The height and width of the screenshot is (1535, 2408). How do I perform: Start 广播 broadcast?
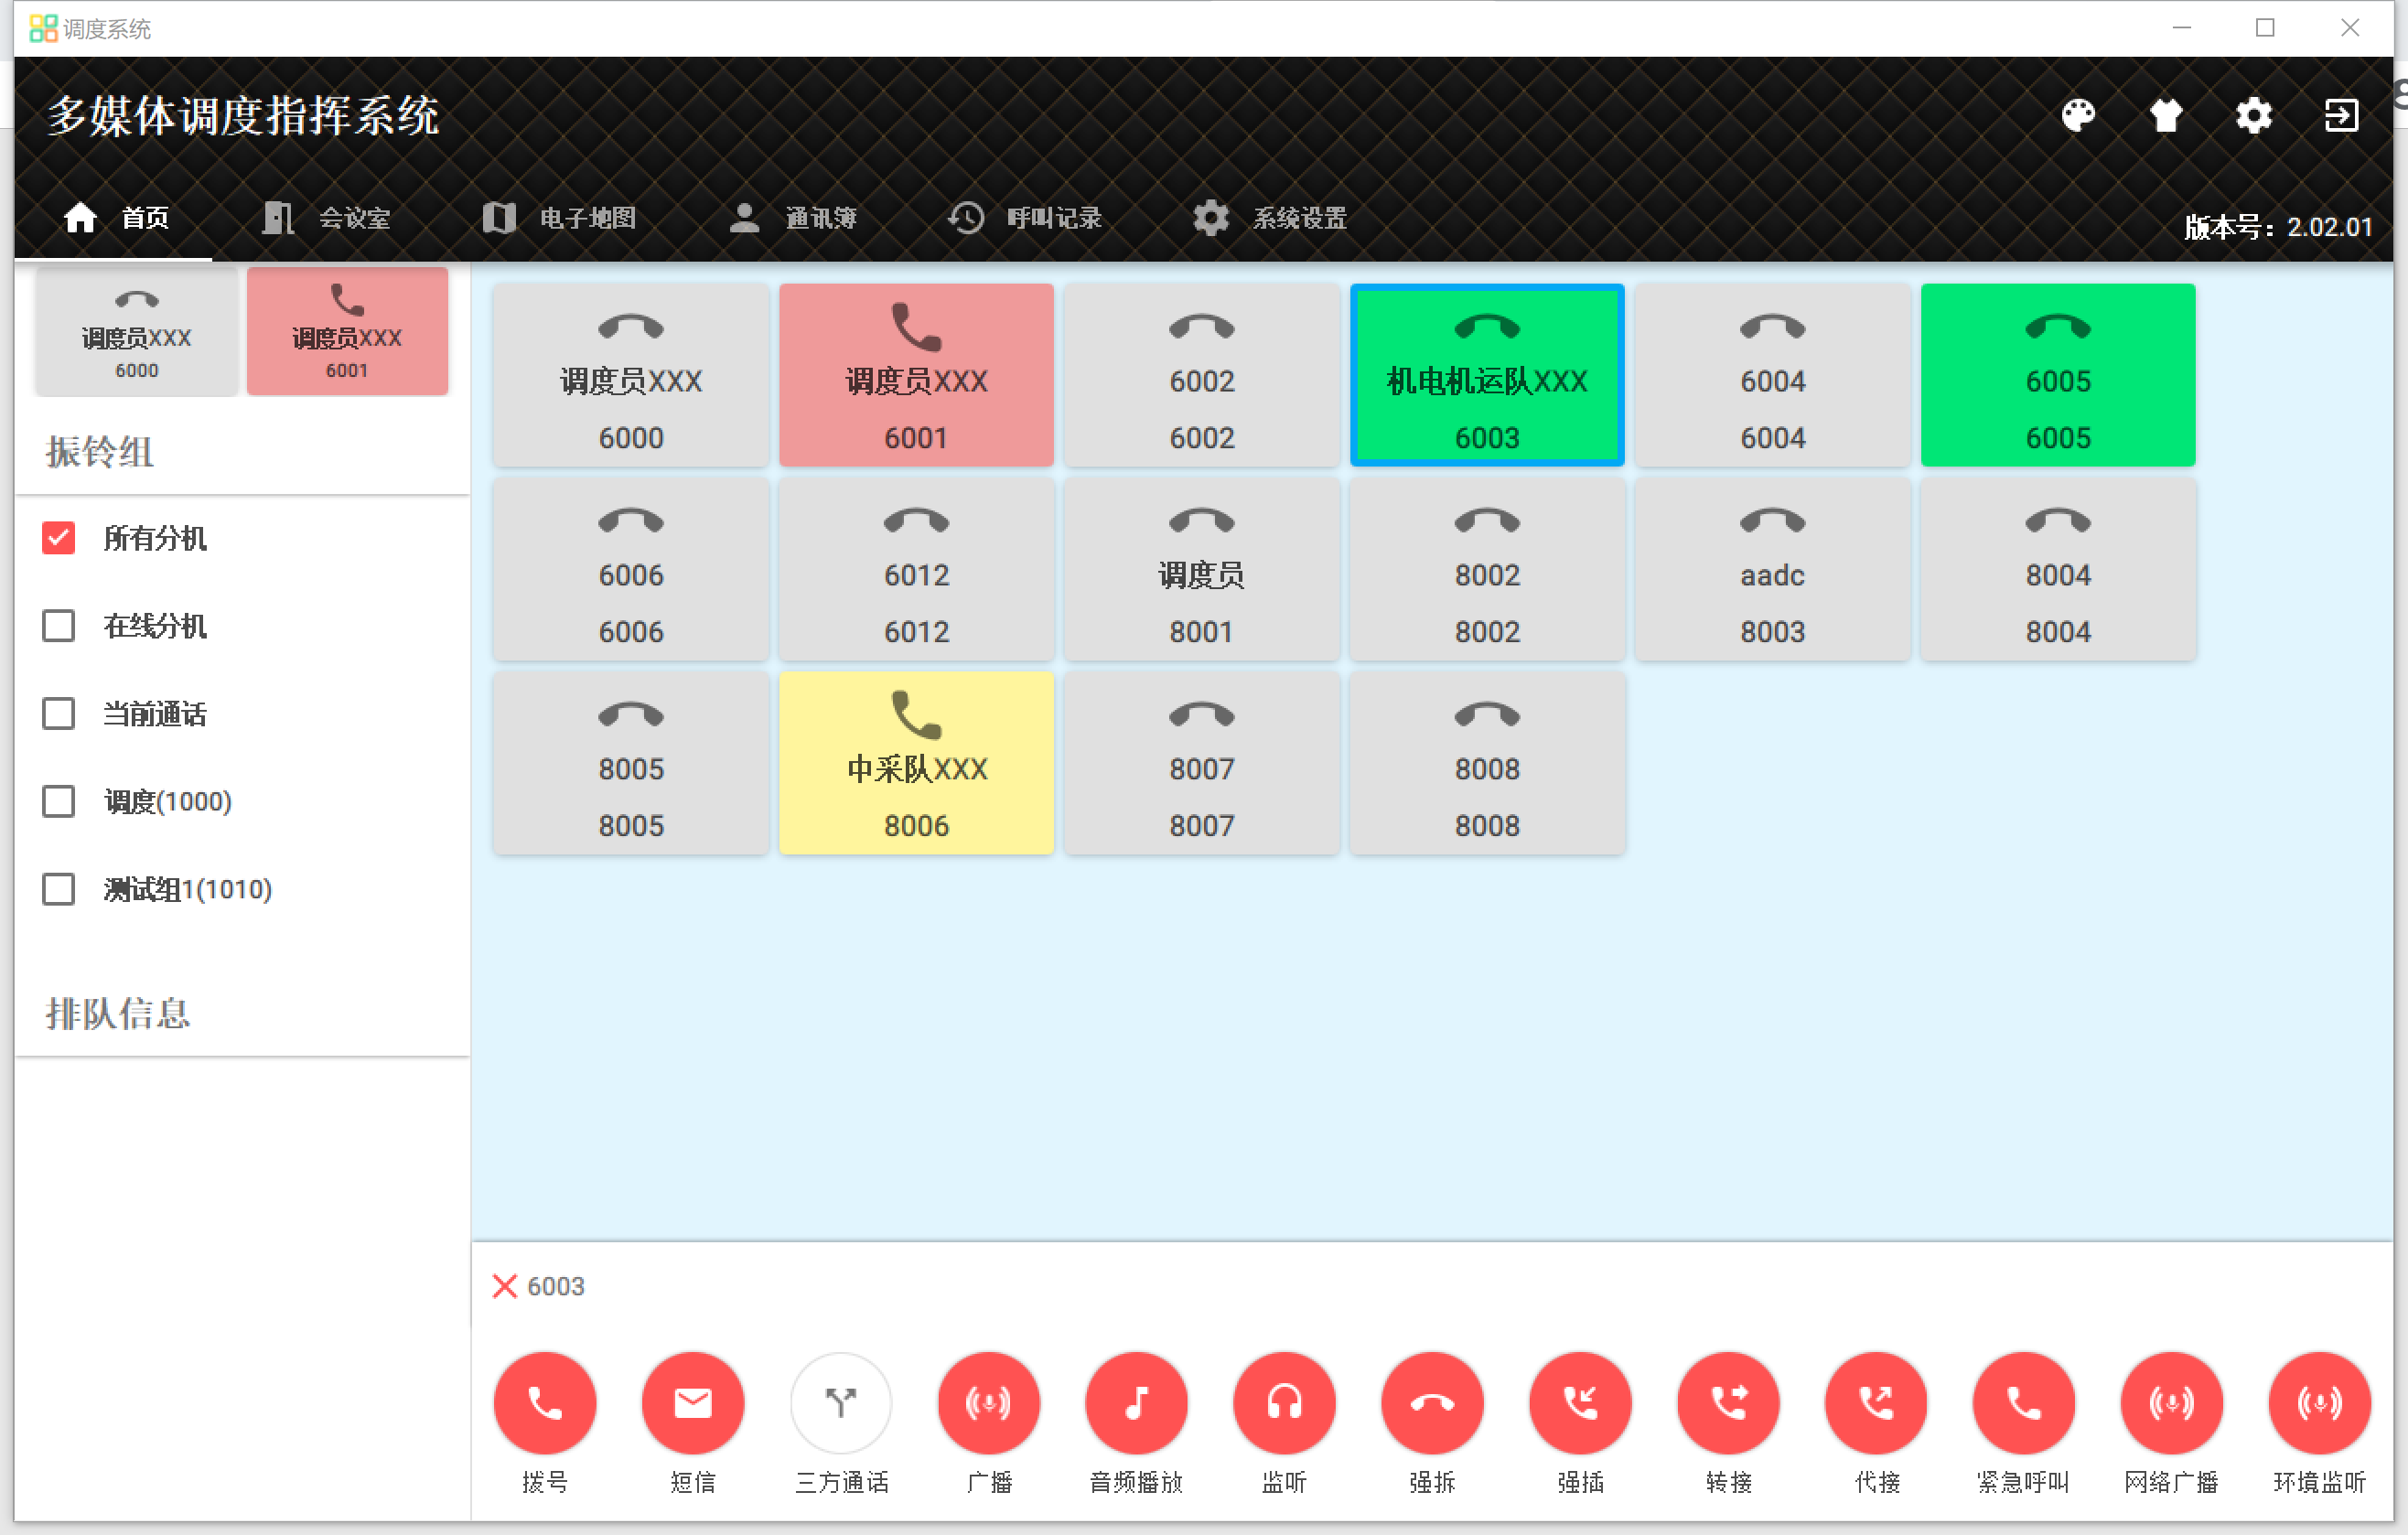tap(988, 1402)
